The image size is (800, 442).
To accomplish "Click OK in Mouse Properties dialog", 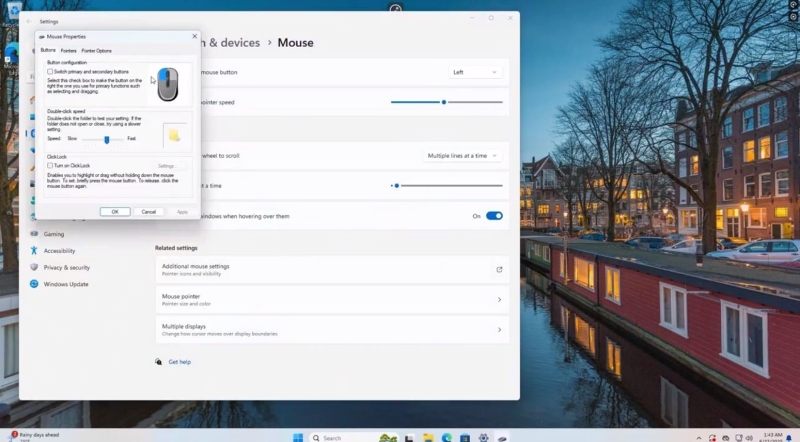I will point(115,212).
